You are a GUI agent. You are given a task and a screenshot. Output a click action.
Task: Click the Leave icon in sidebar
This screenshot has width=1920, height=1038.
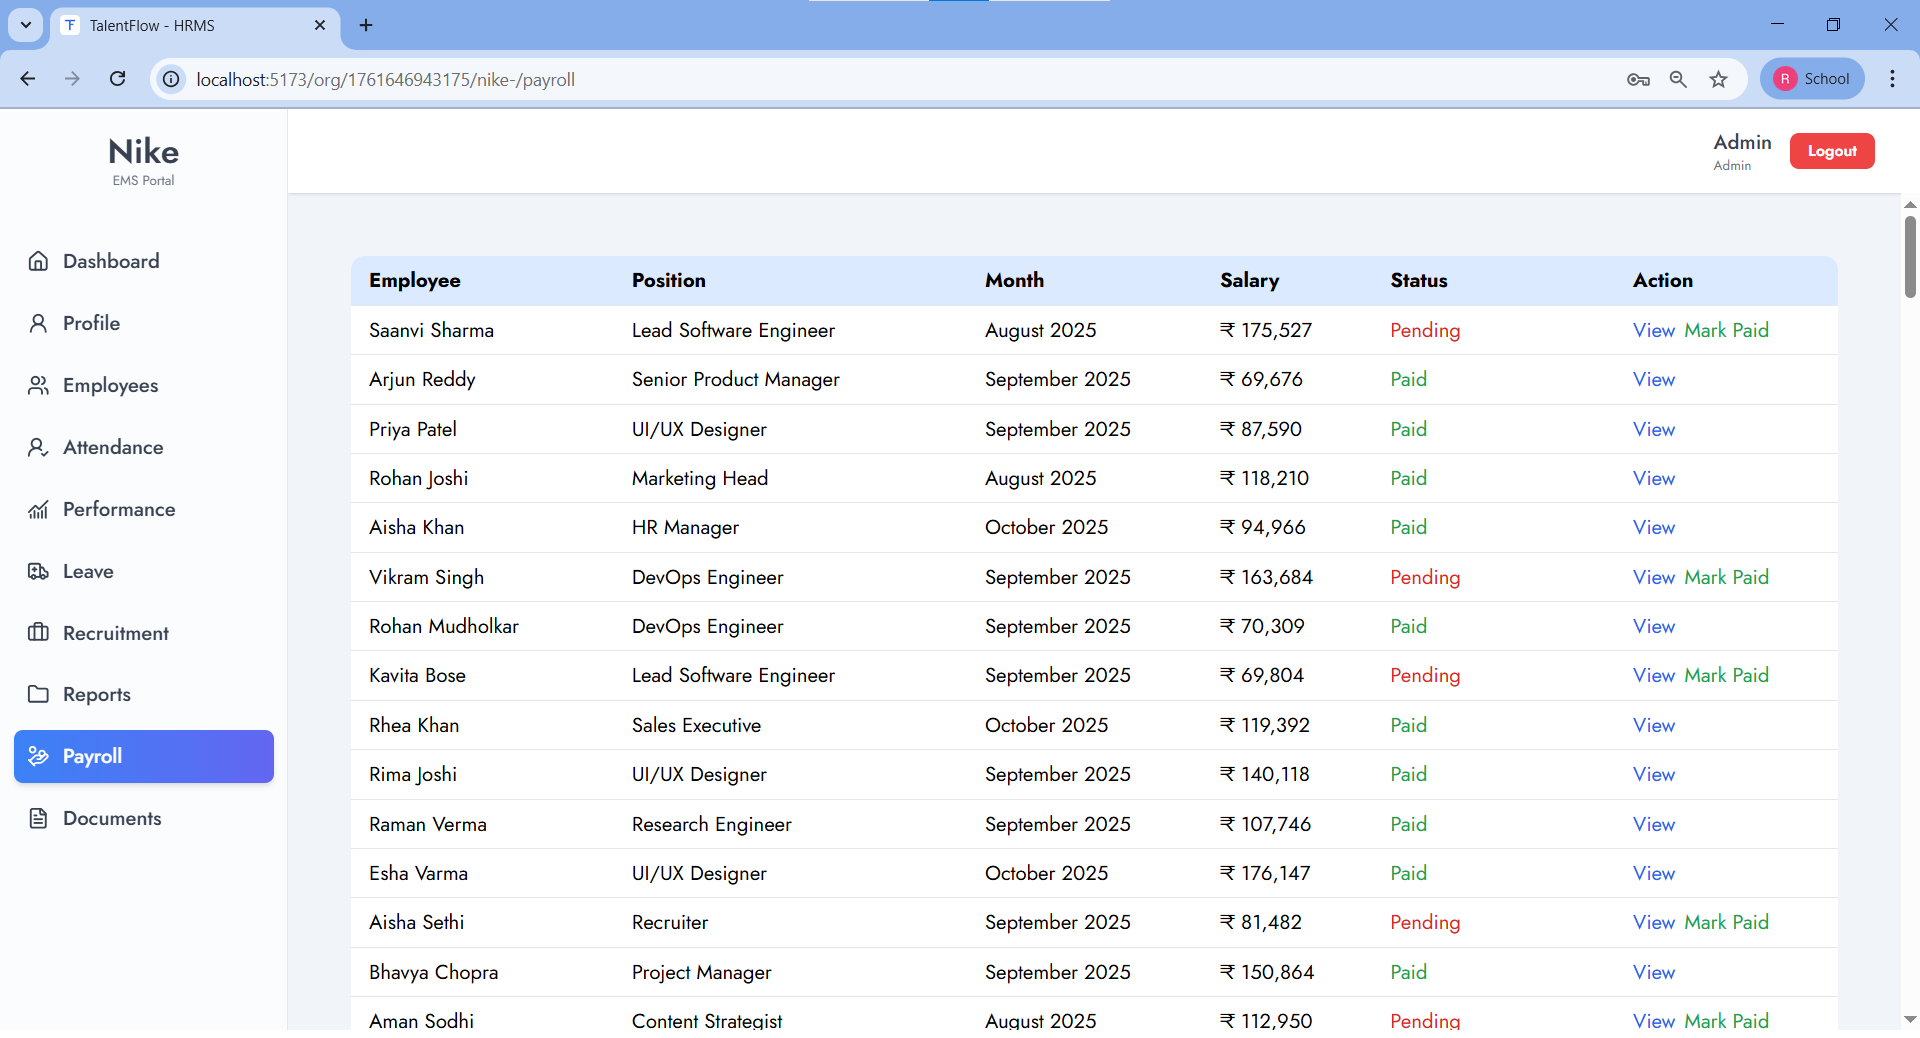(38, 571)
